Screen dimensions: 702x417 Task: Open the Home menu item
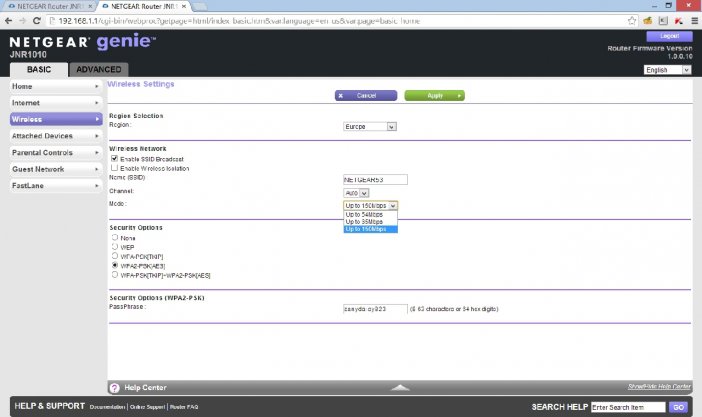point(56,86)
